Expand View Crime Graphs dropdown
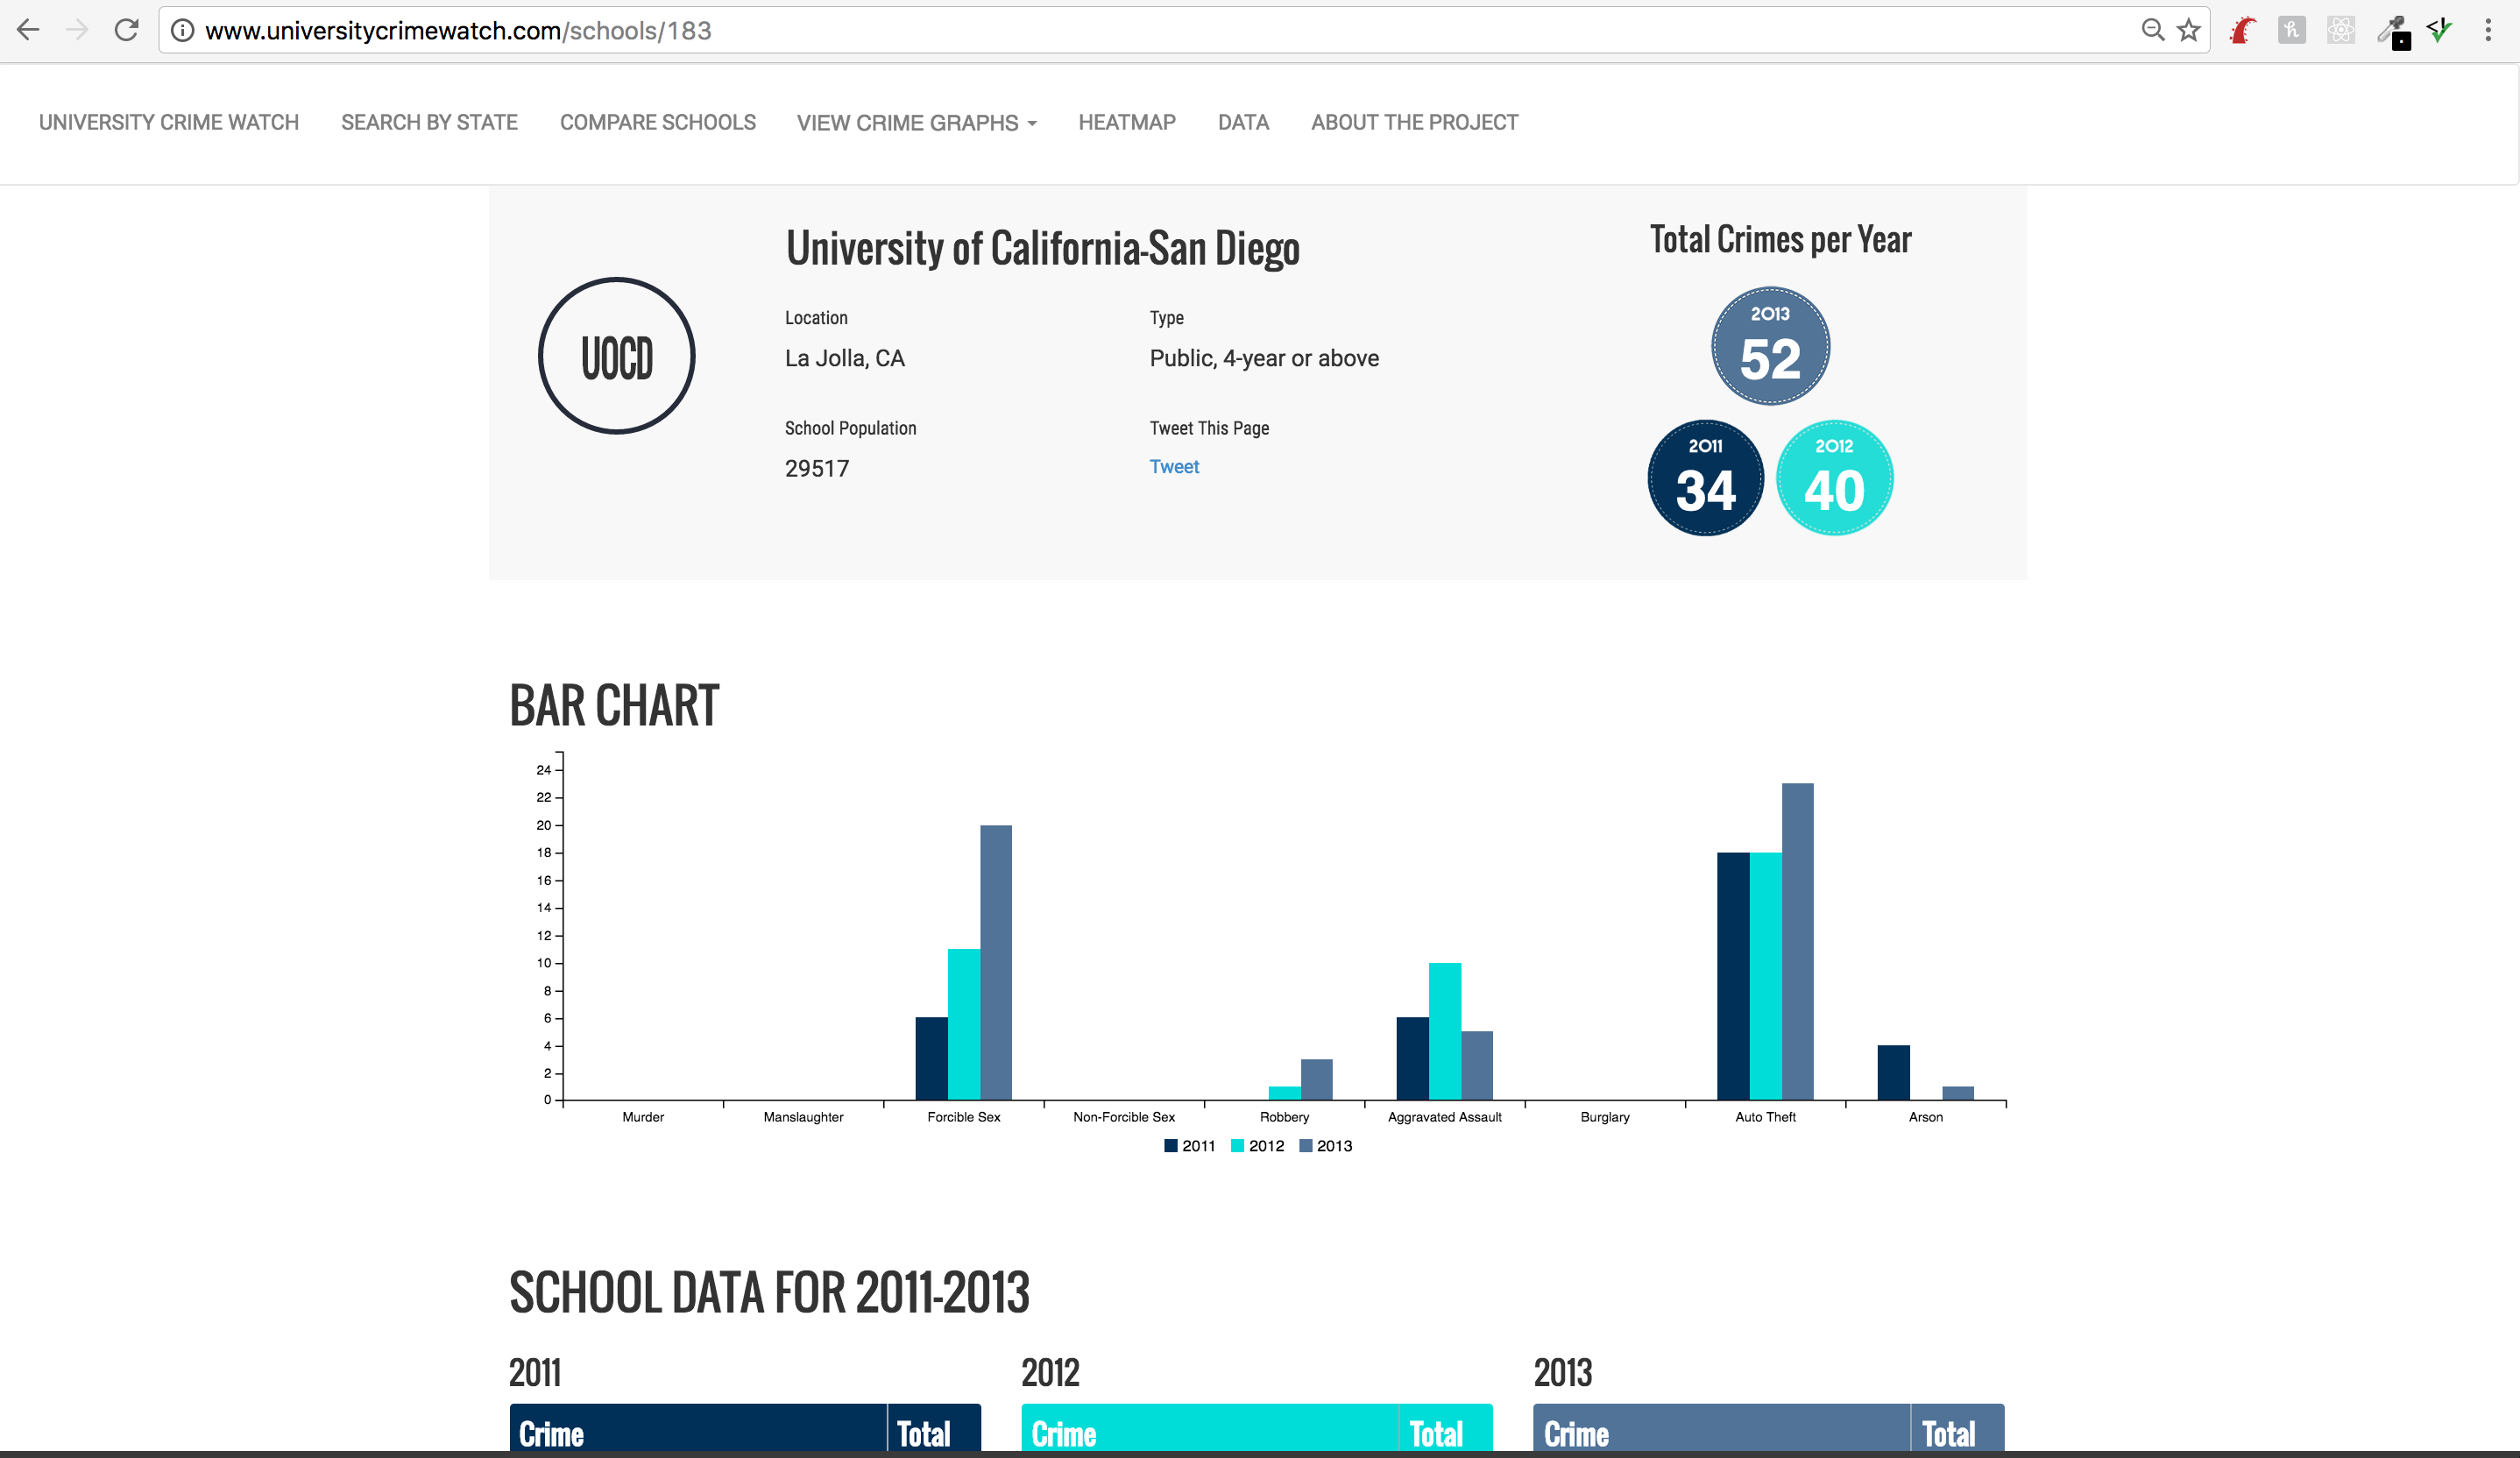This screenshot has width=2520, height=1458. pos(916,123)
